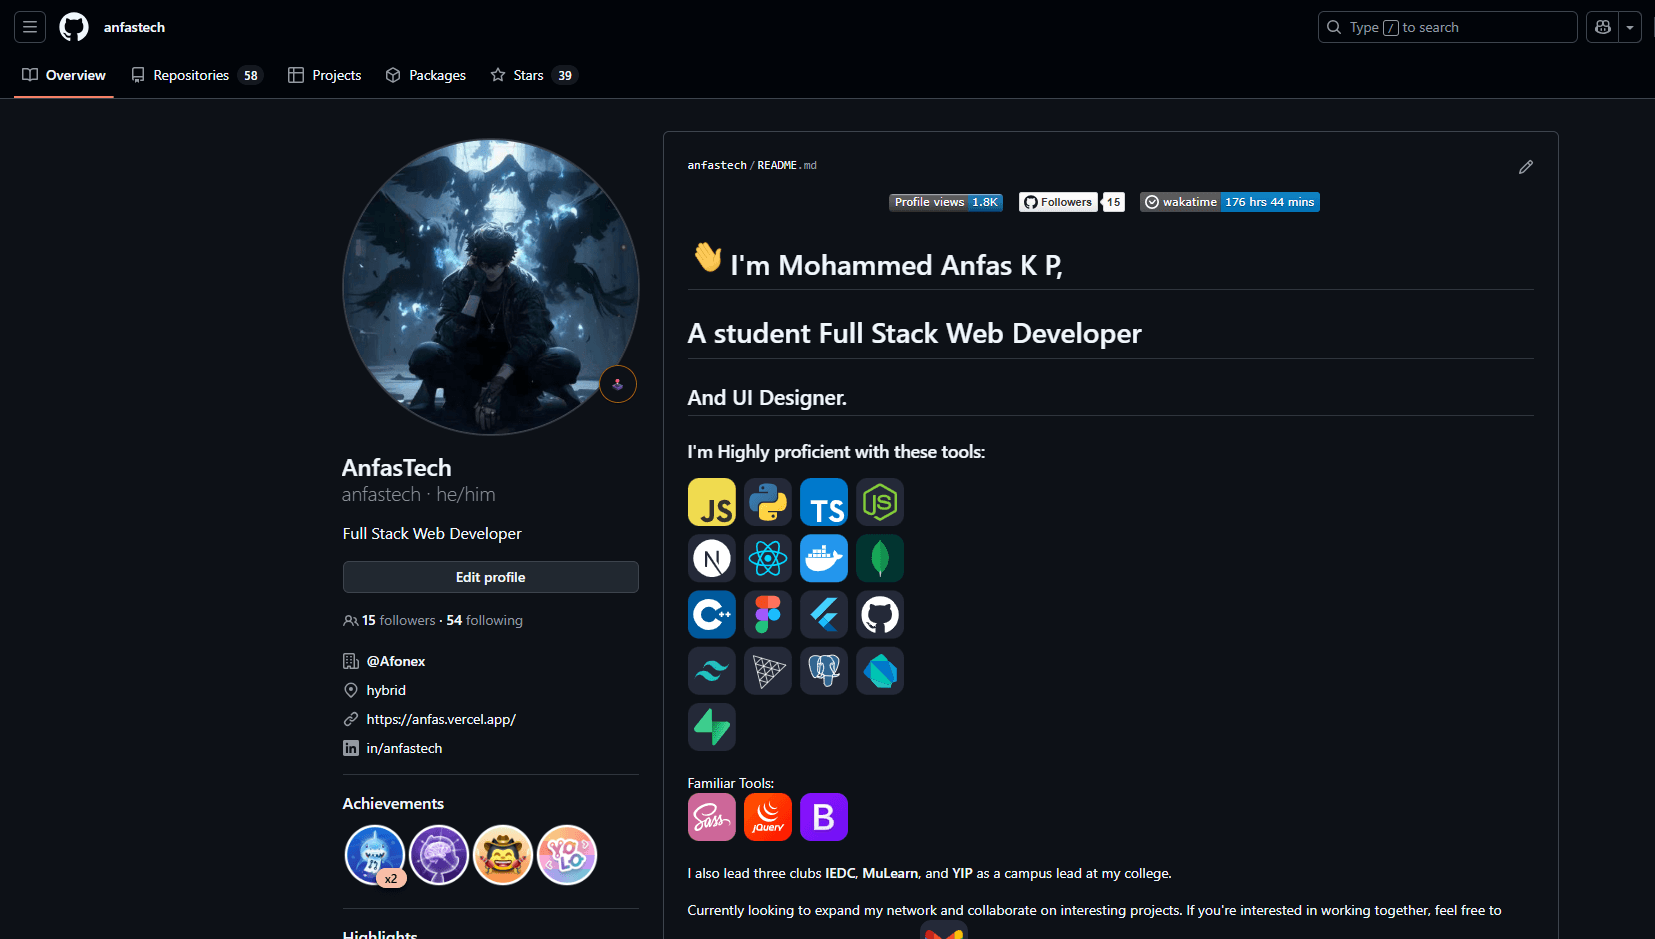Screen dimensions: 1655x939
Task: Set status via avatar emoji badge
Action: tap(618, 384)
